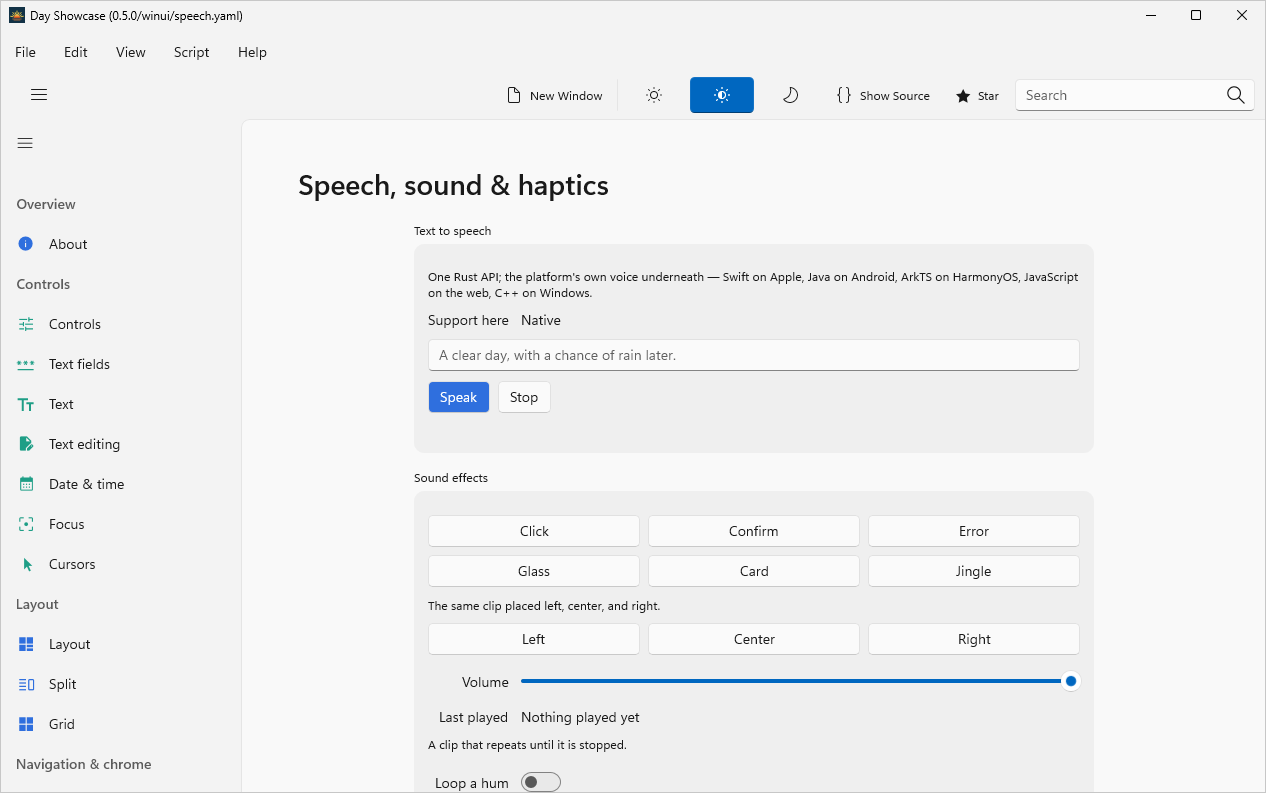
Task: Click the Show Source label
Action: (x=895, y=96)
